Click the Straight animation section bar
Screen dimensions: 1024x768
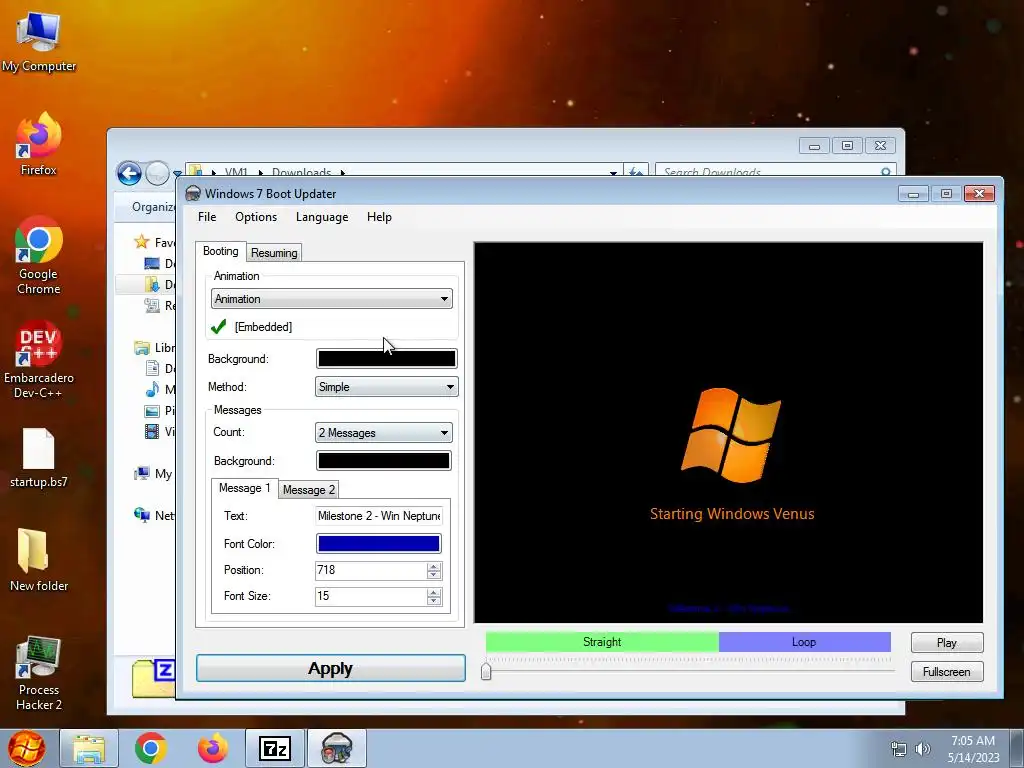pyautogui.click(x=602, y=642)
